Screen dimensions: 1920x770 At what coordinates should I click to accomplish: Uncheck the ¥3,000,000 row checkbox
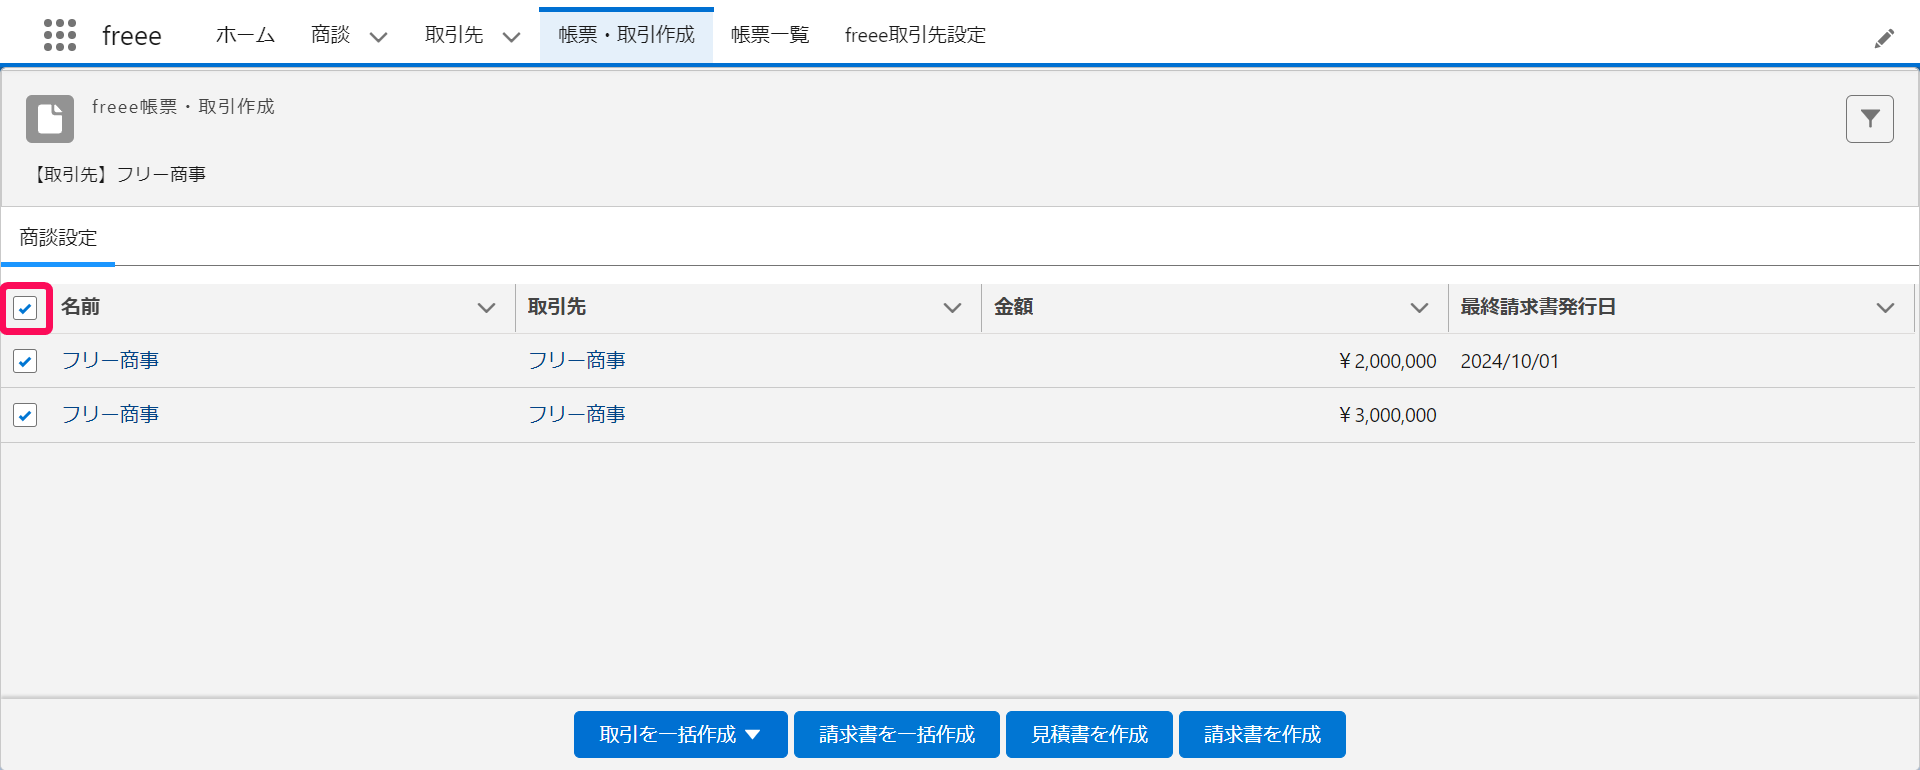[x=25, y=415]
